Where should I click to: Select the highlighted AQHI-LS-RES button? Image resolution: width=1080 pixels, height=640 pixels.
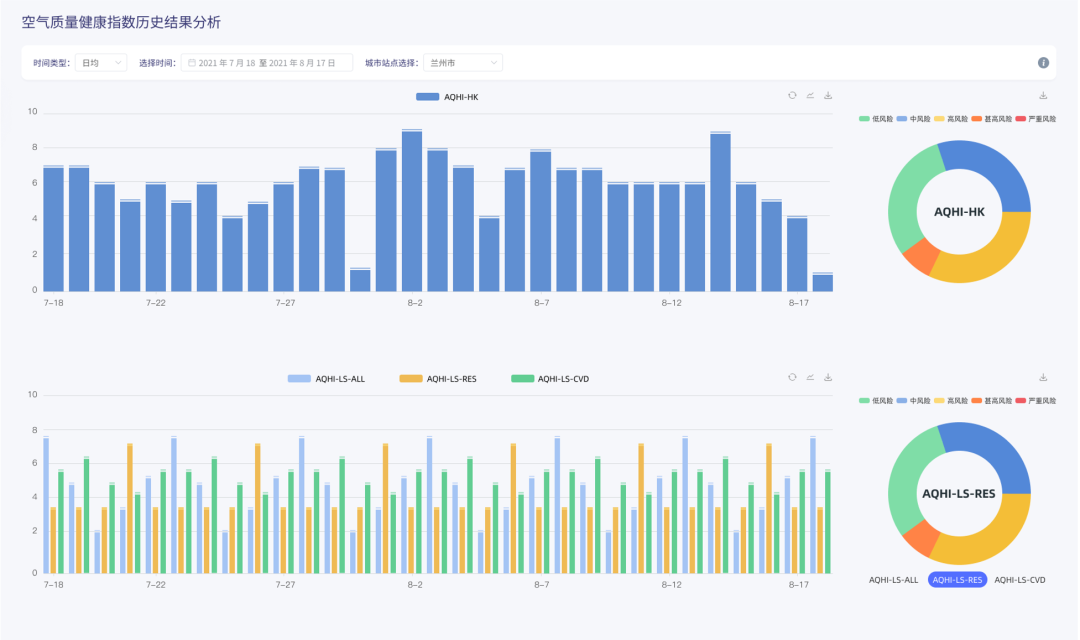coord(957,580)
